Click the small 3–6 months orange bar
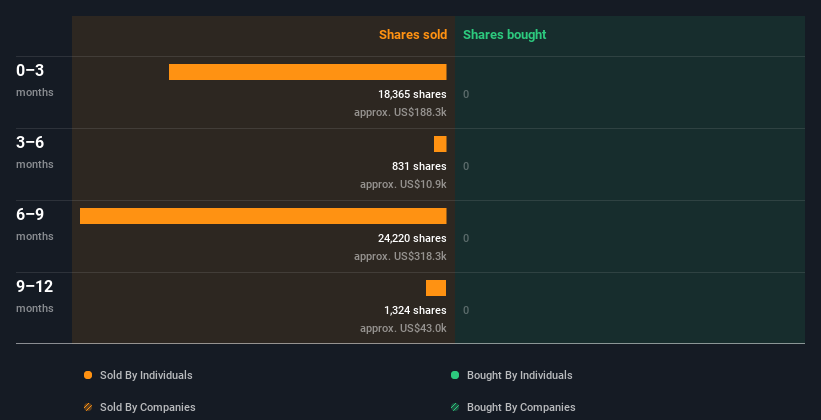The height and width of the screenshot is (420, 821). pyautogui.click(x=440, y=144)
